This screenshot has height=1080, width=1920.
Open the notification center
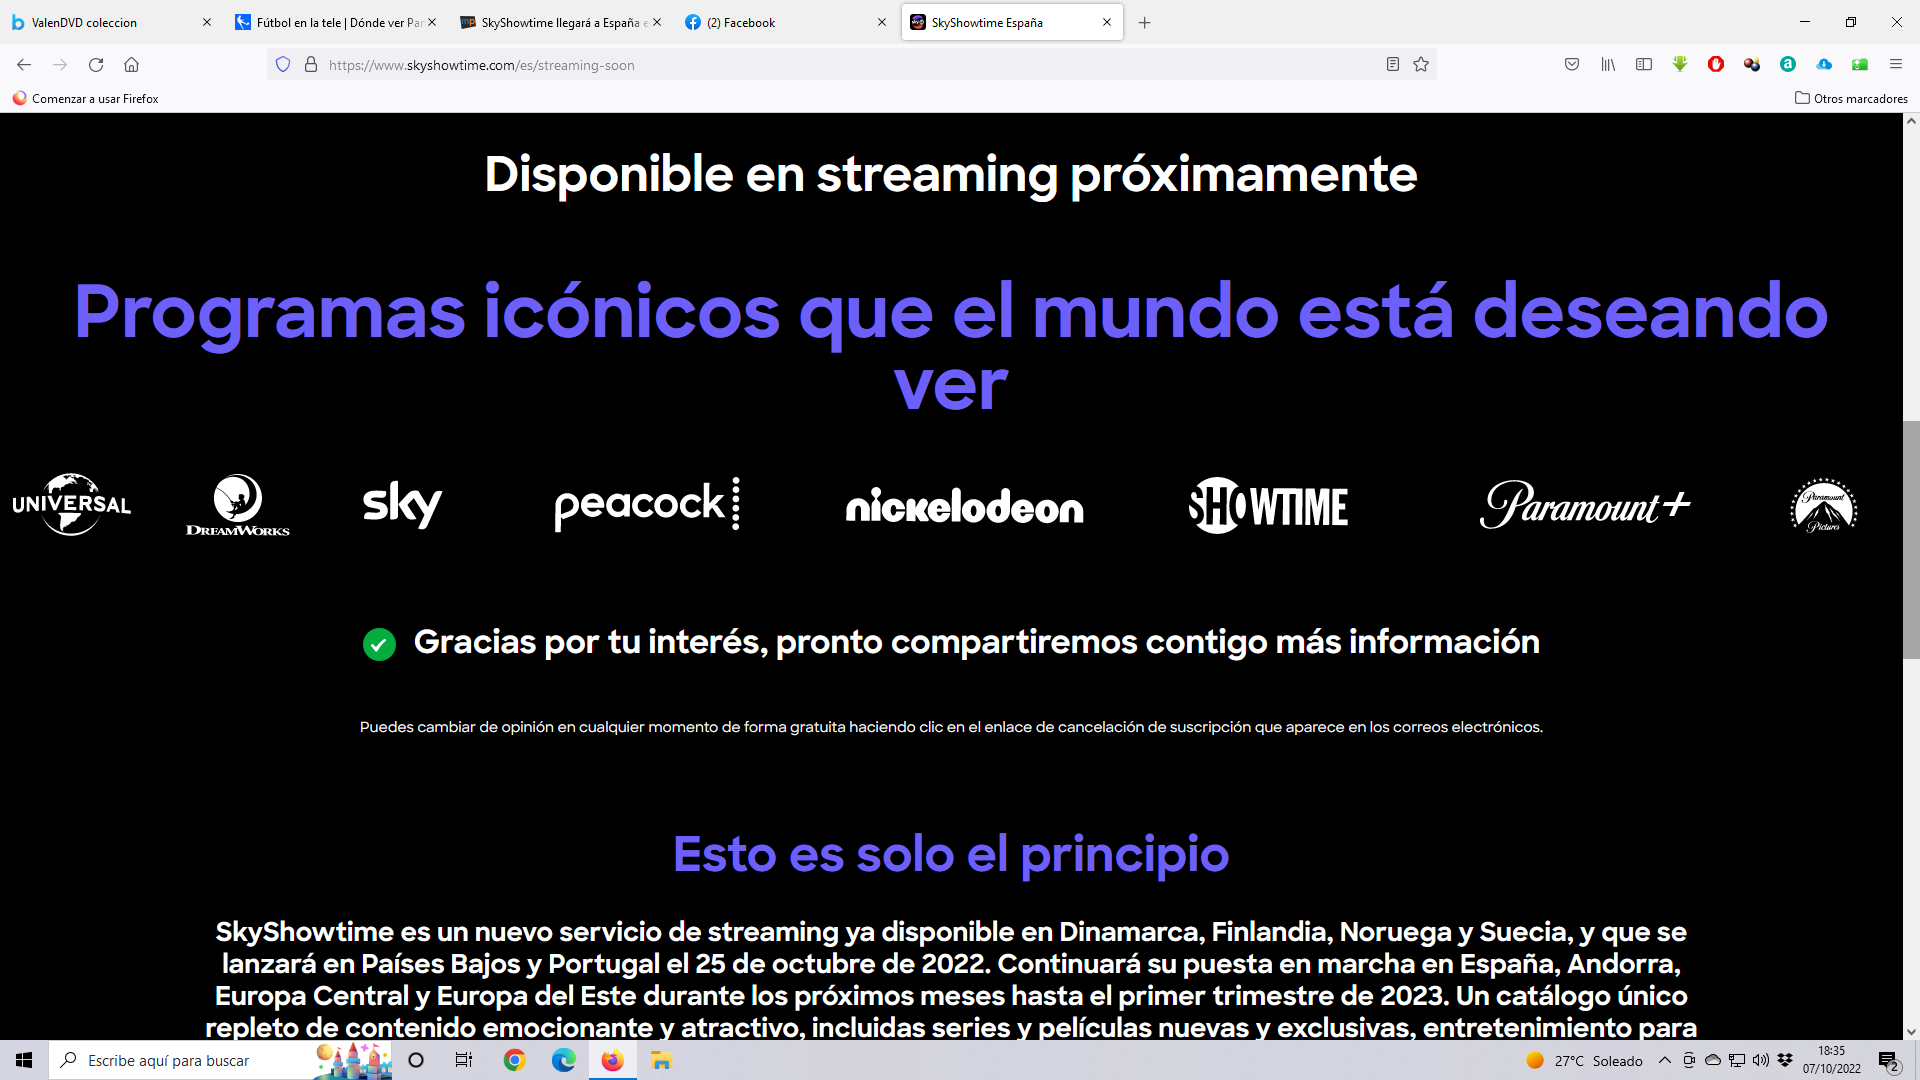coord(1888,1061)
